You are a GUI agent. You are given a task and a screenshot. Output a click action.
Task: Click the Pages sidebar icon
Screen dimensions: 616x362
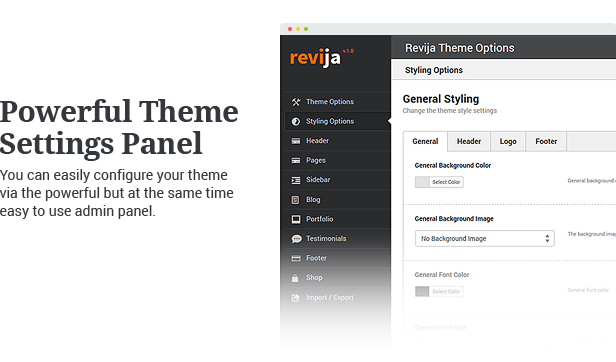click(x=296, y=160)
